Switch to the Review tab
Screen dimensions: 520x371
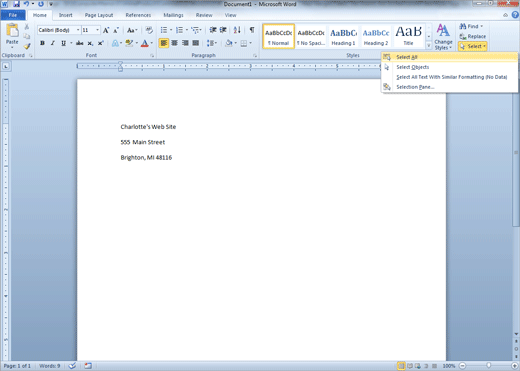click(x=204, y=15)
